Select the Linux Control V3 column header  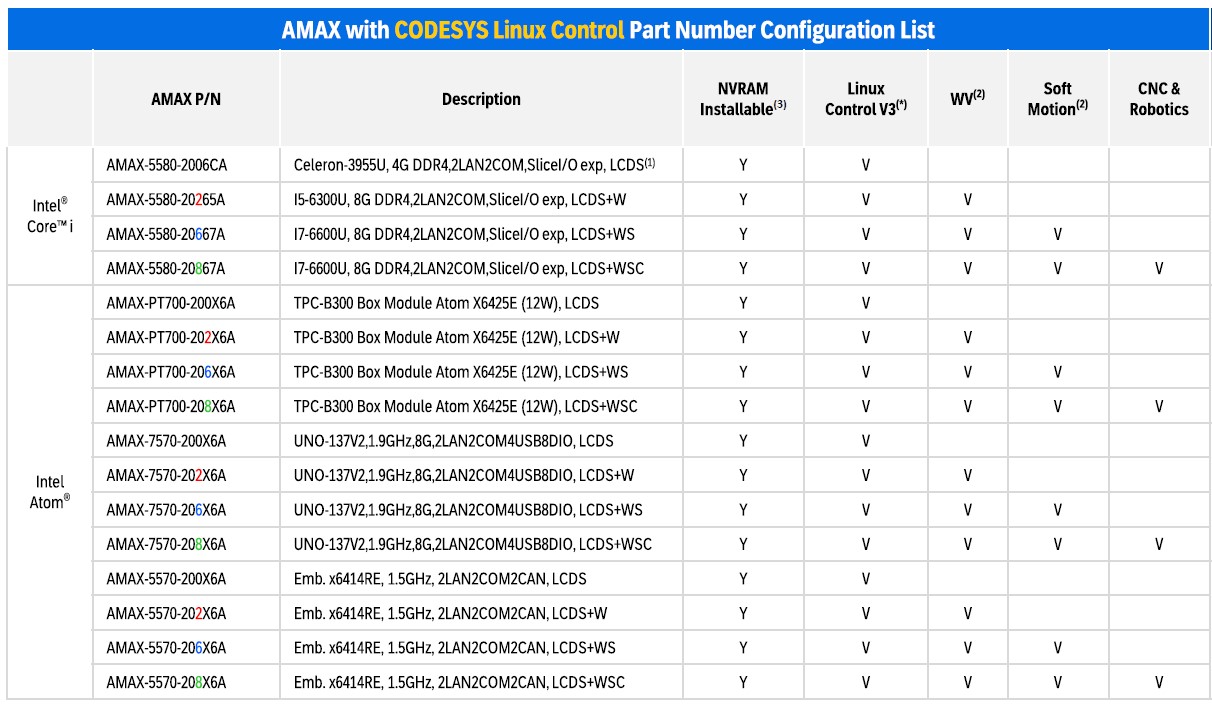865,99
